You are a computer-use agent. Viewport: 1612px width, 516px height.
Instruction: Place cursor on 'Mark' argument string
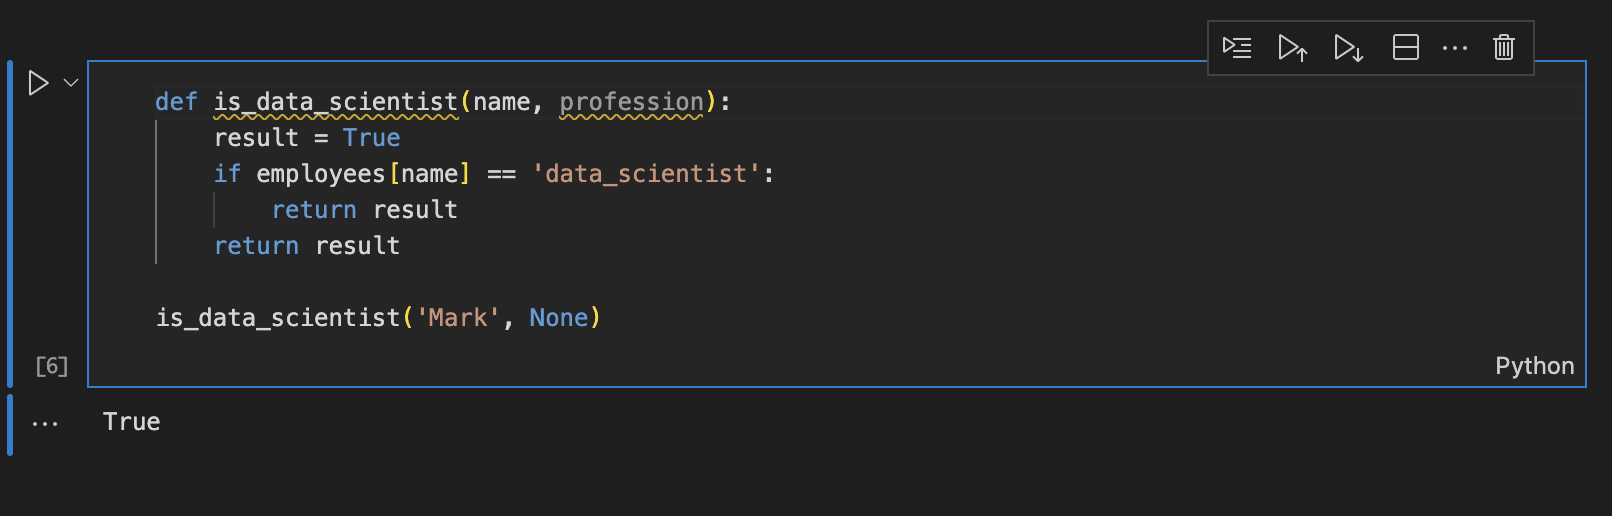[x=458, y=318]
